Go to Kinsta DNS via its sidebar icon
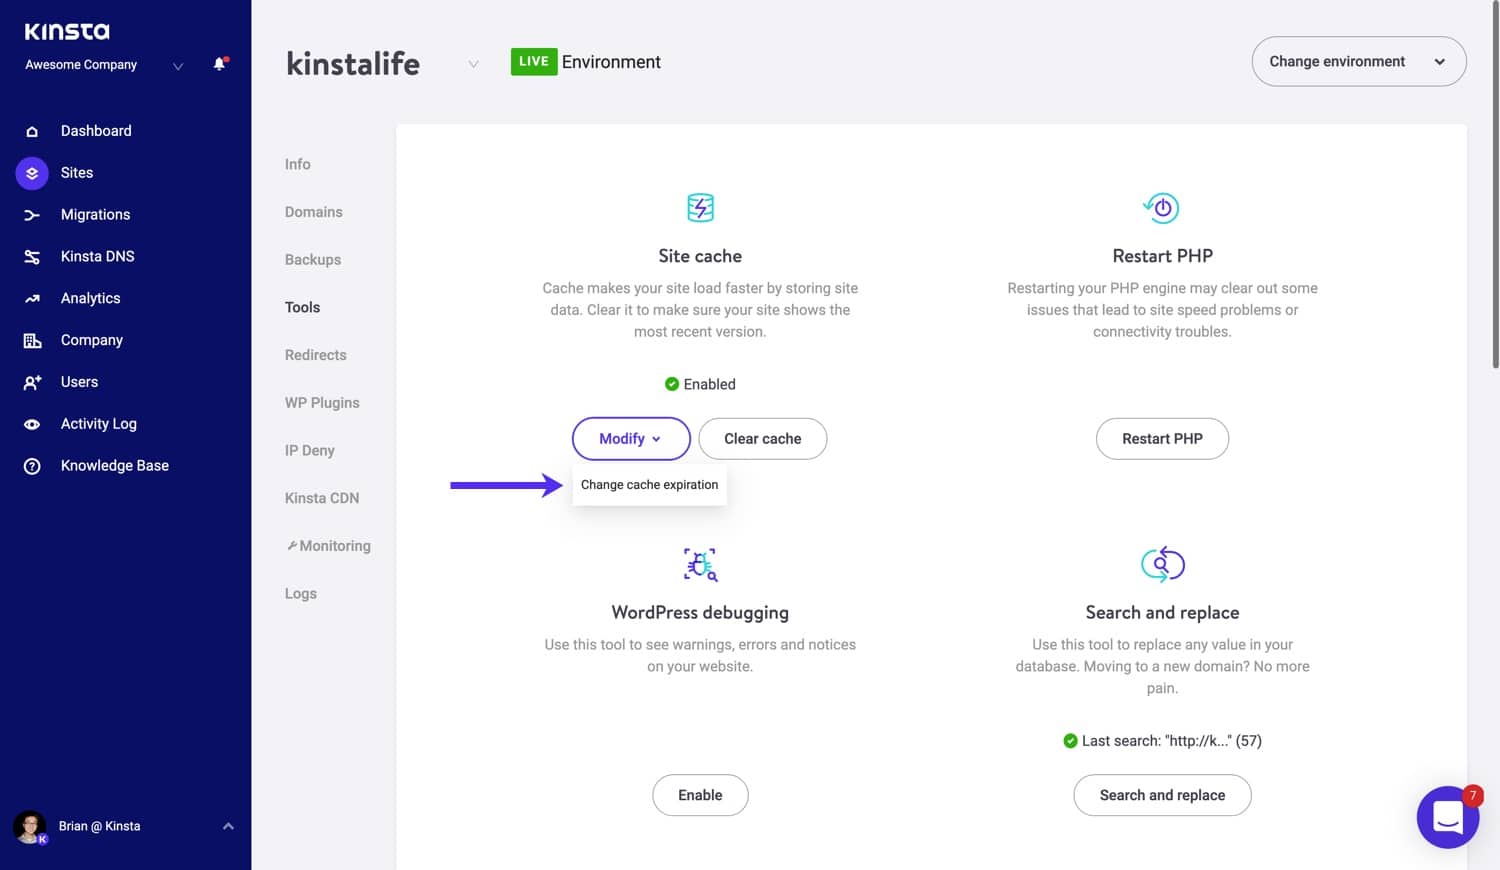The width and height of the screenshot is (1500, 870). click(x=31, y=256)
